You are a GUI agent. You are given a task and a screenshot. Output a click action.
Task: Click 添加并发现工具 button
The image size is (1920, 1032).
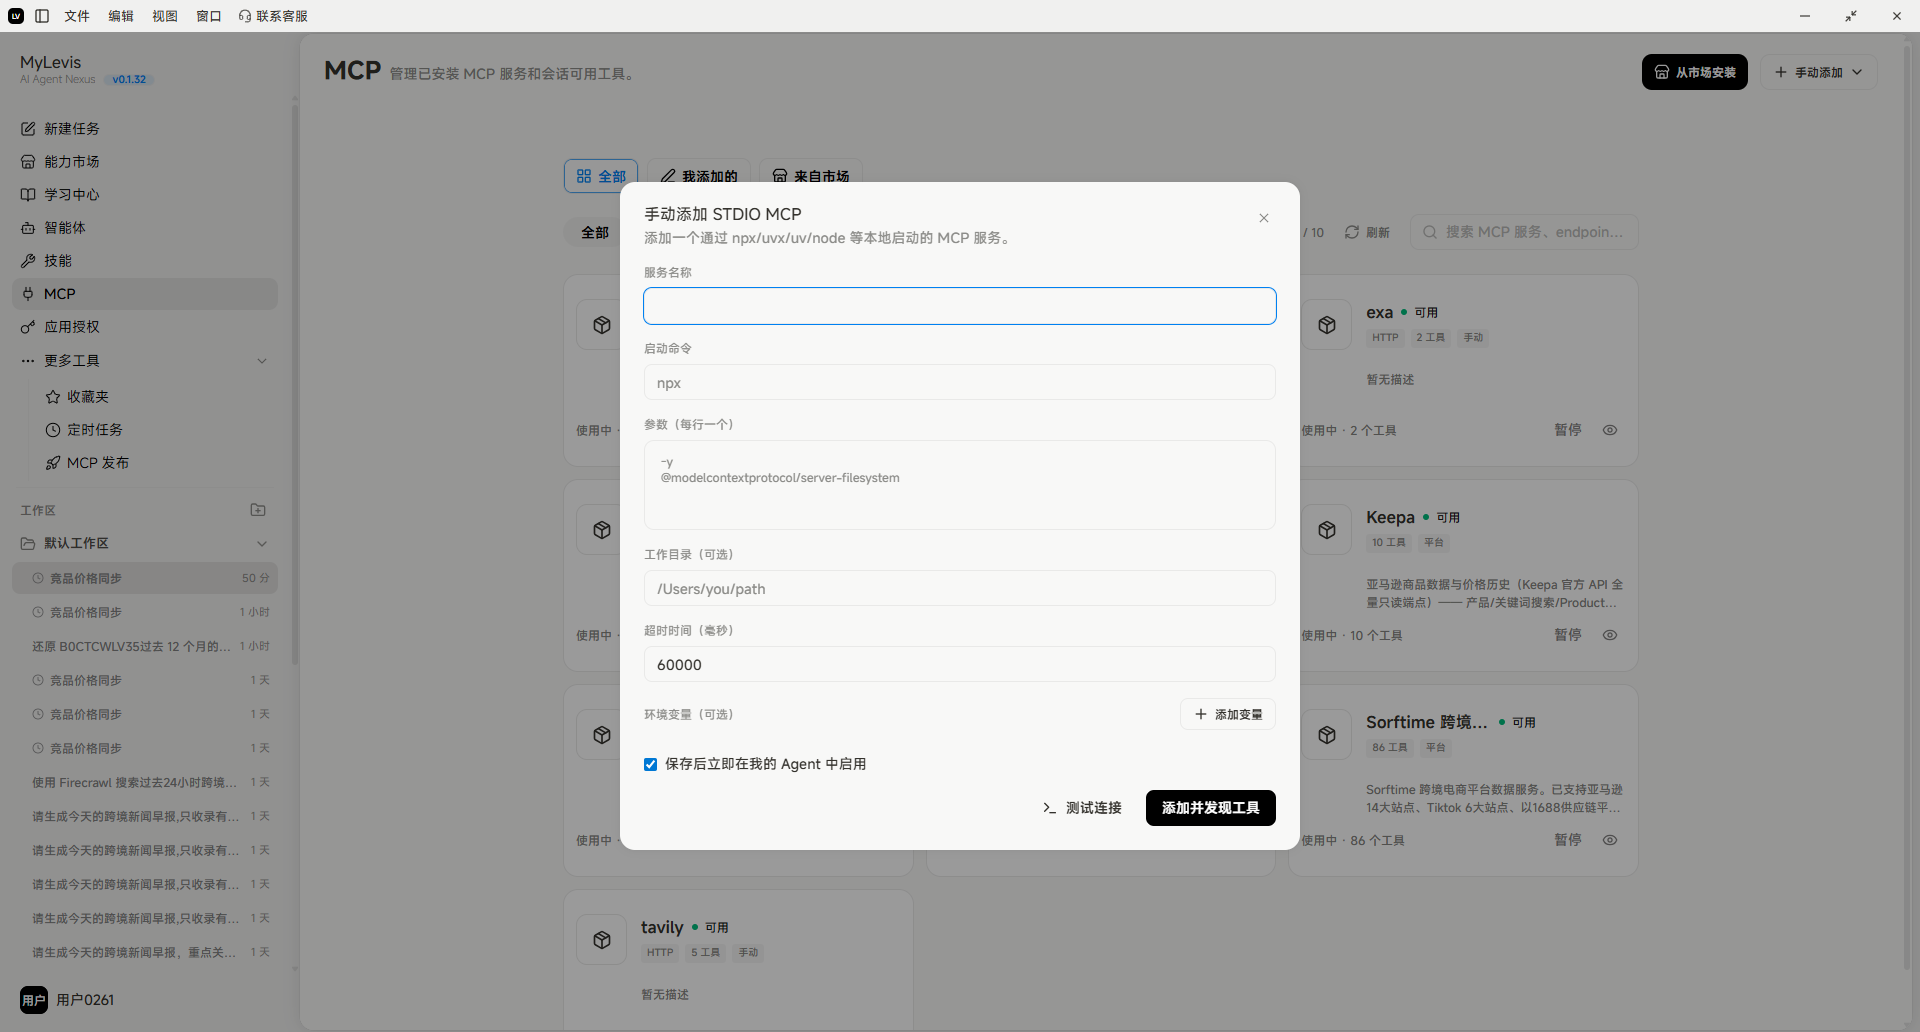(1210, 808)
